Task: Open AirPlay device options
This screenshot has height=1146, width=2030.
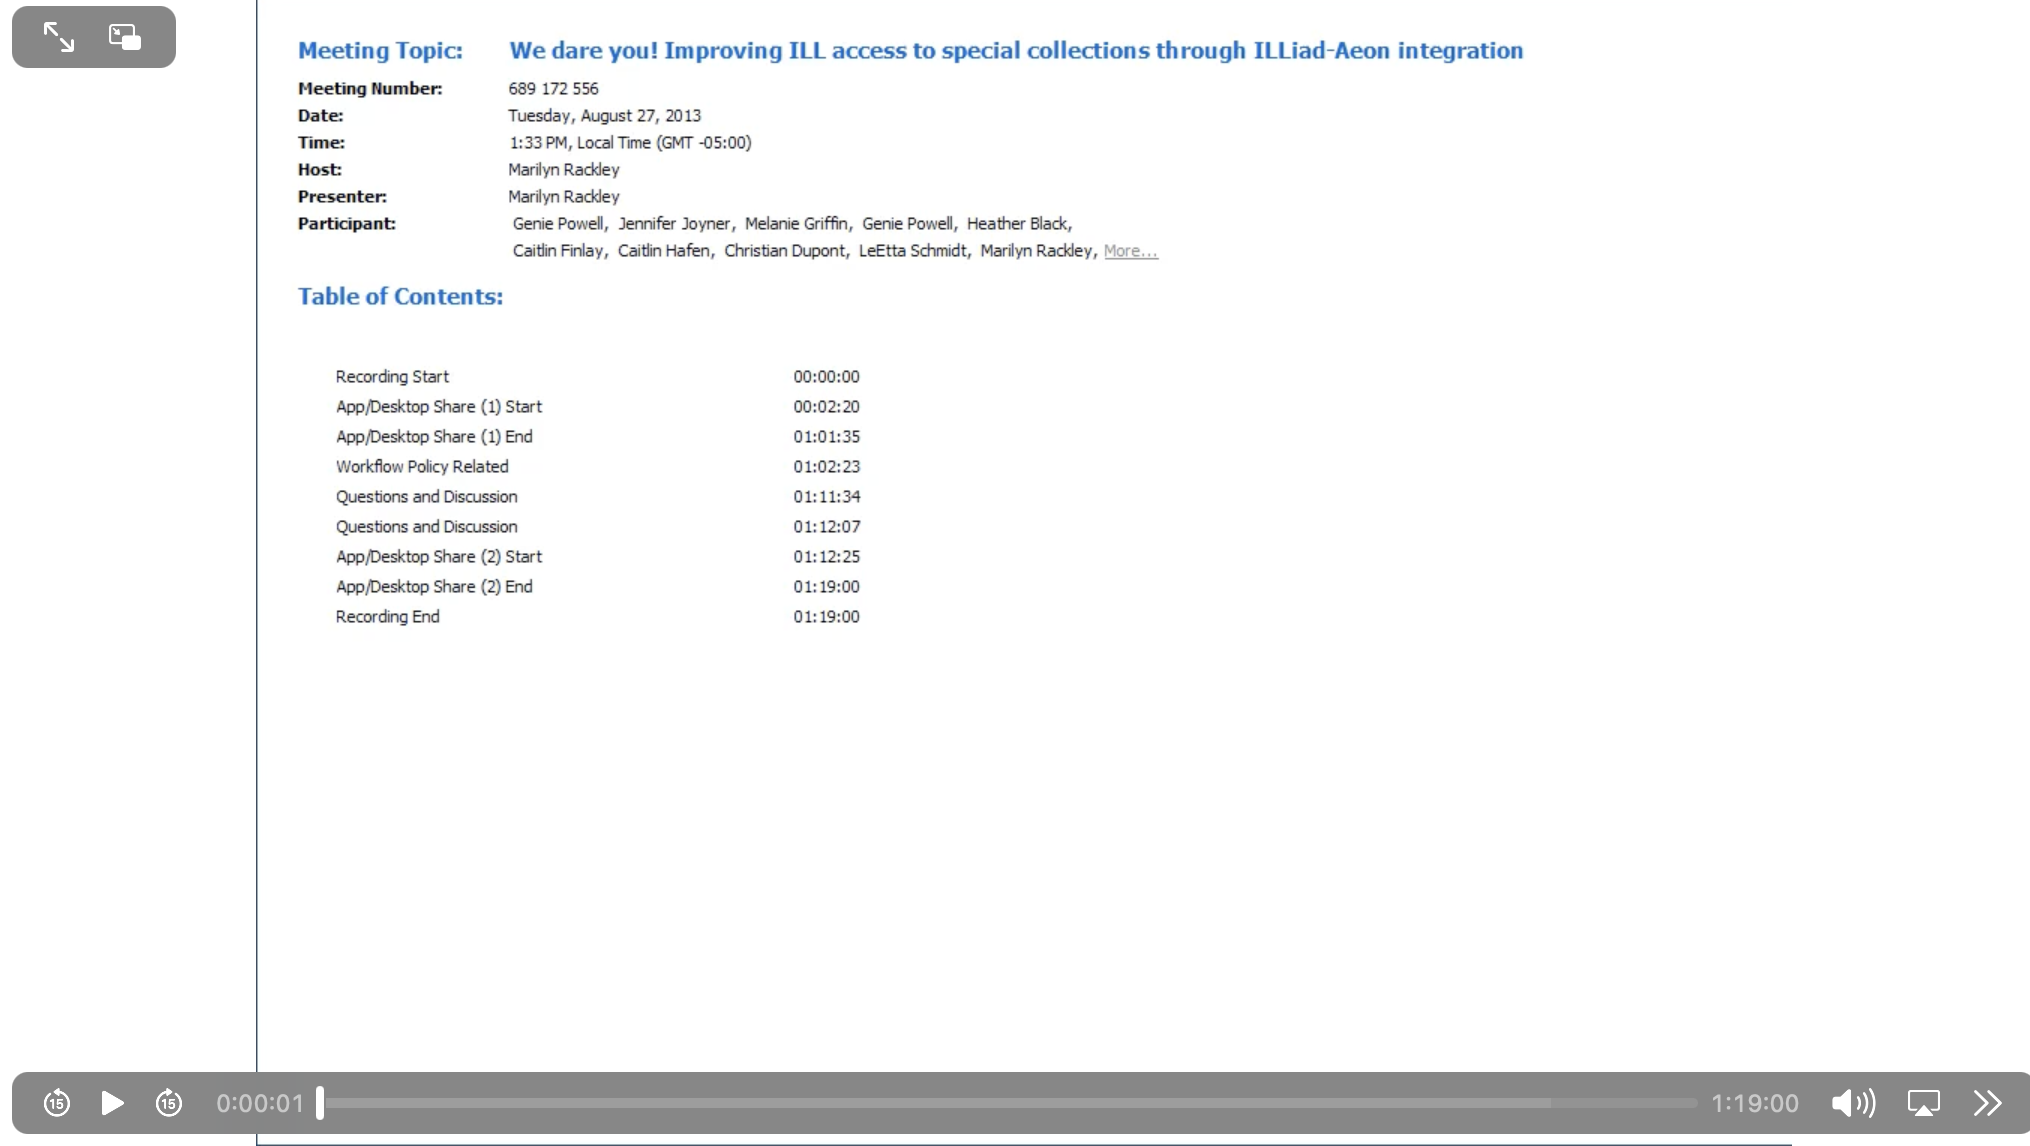Action: click(x=1923, y=1103)
